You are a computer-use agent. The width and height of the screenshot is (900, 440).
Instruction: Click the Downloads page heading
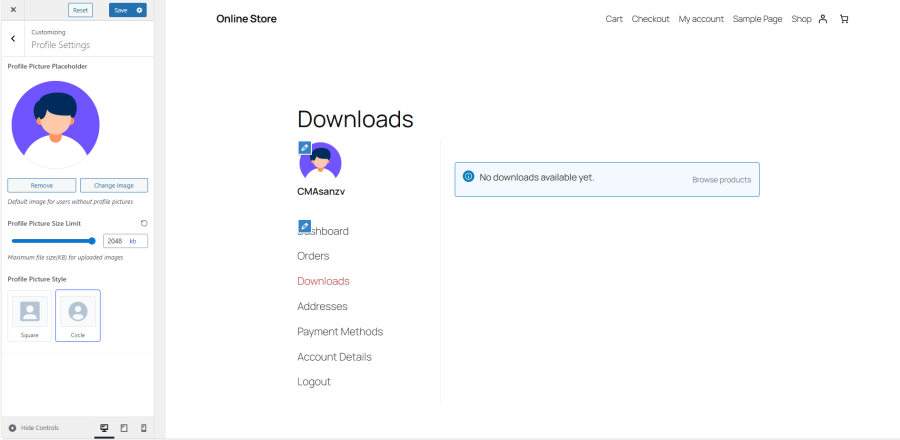(x=355, y=119)
